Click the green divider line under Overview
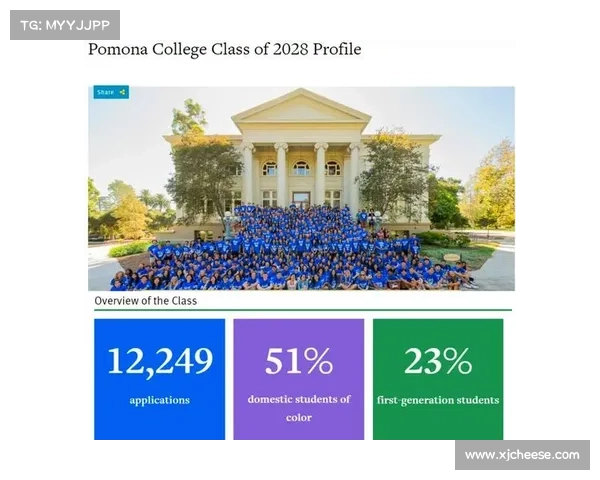Screen dimensions: 600x480 pos(303,310)
